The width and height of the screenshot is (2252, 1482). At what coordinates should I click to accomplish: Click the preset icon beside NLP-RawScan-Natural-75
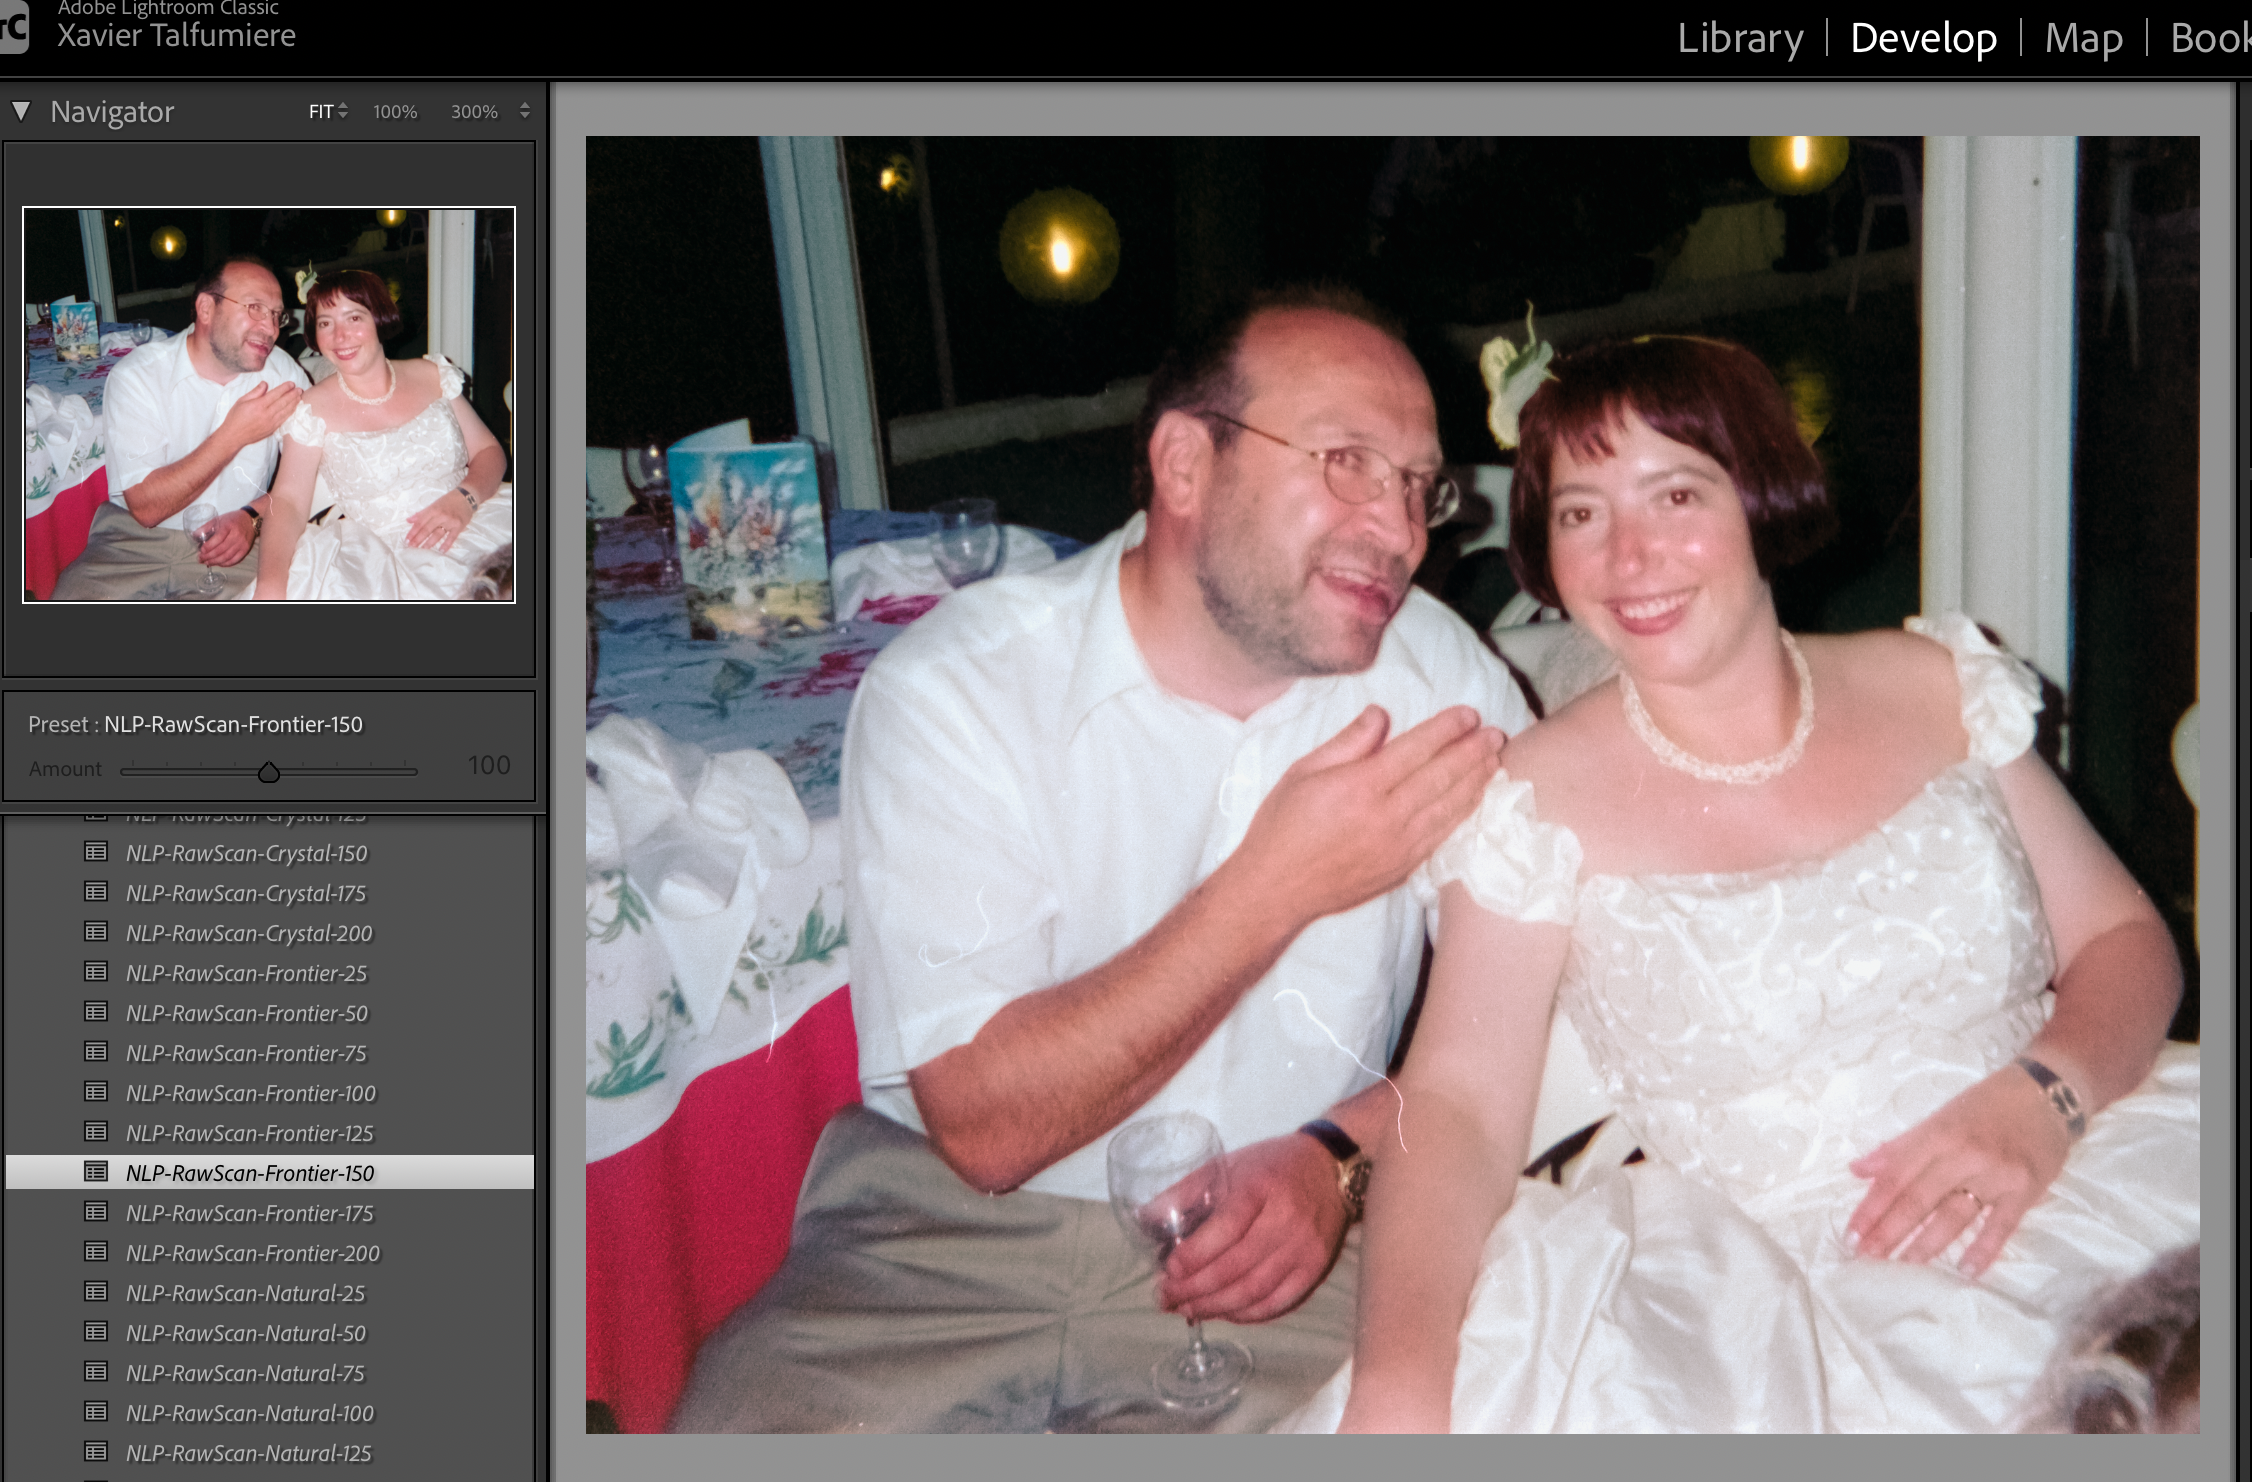96,1372
